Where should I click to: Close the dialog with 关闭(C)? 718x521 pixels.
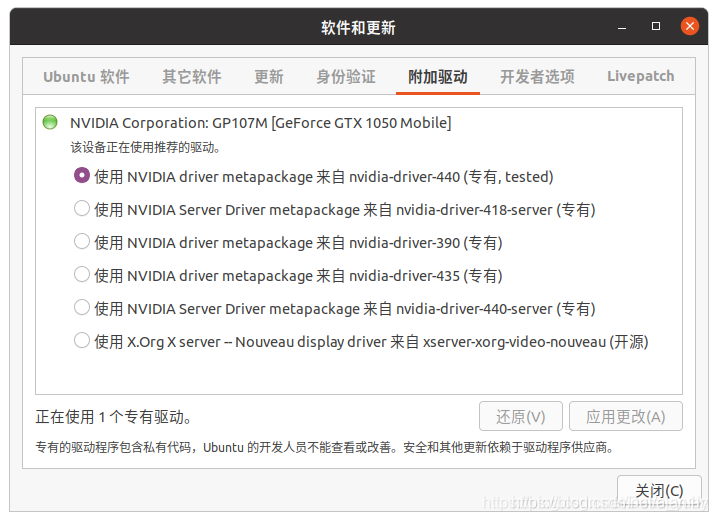tap(659, 491)
